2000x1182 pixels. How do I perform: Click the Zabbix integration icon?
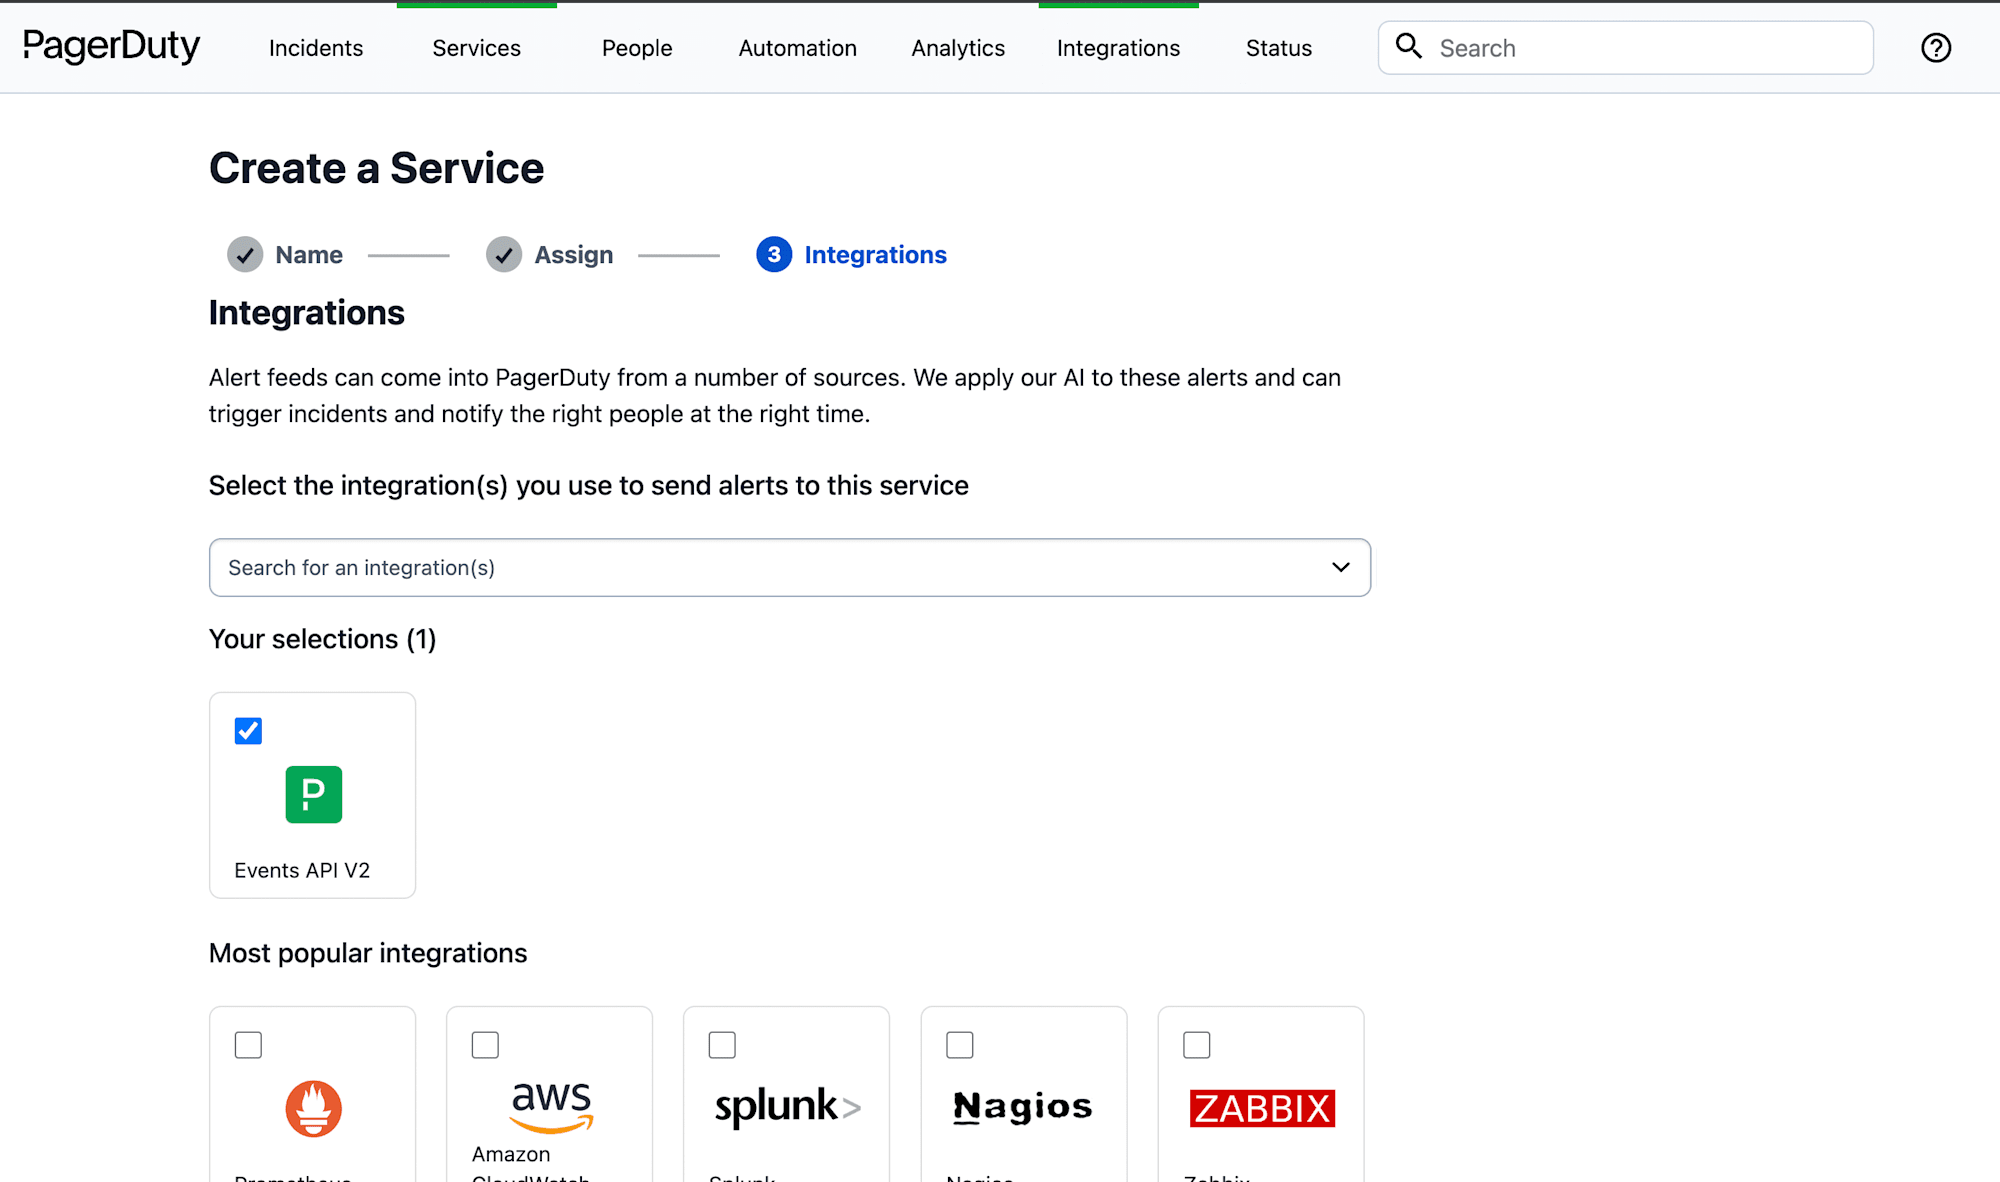pos(1262,1109)
